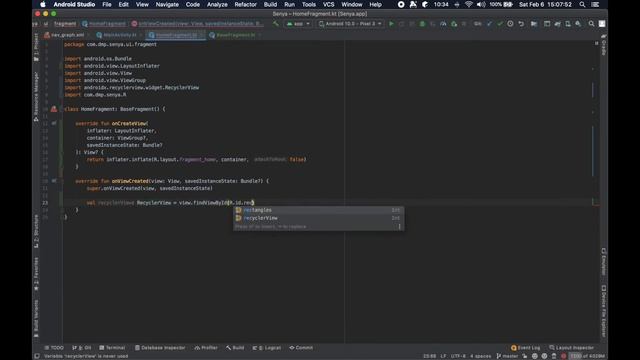Run the app with the green play button
This screenshot has height=360, width=640.
tap(391, 24)
